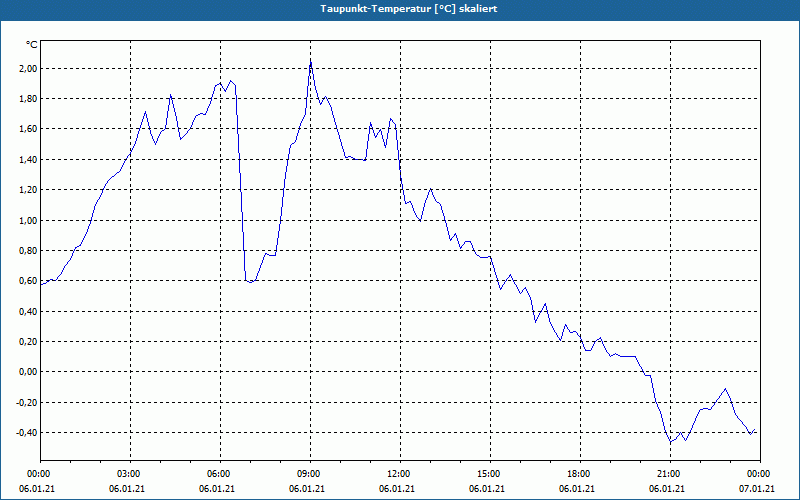Click the 0,80 y-axis value

pos(27,251)
